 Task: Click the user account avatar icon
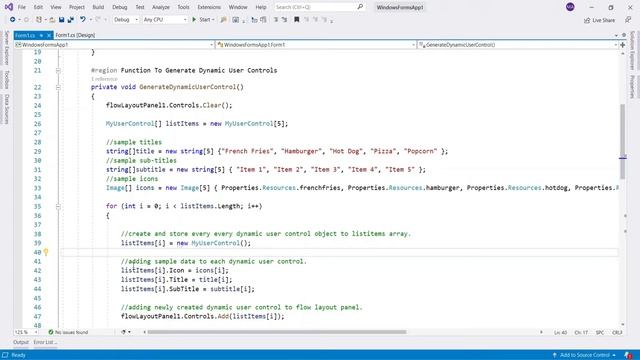point(570,7)
